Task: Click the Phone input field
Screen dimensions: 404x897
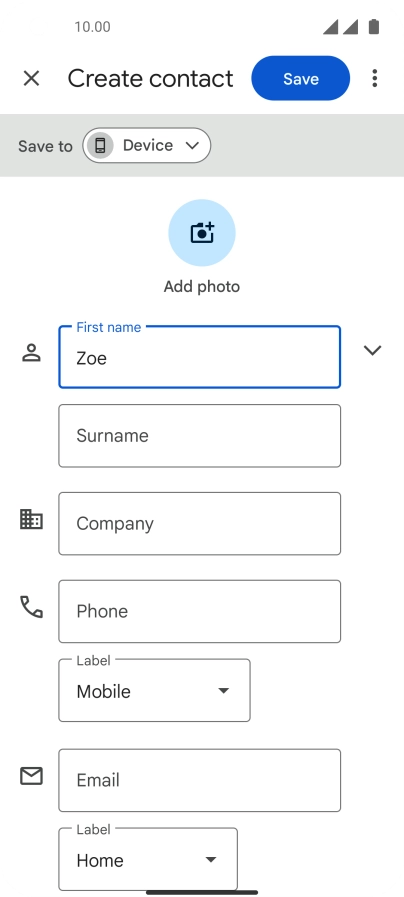Action: click(200, 612)
